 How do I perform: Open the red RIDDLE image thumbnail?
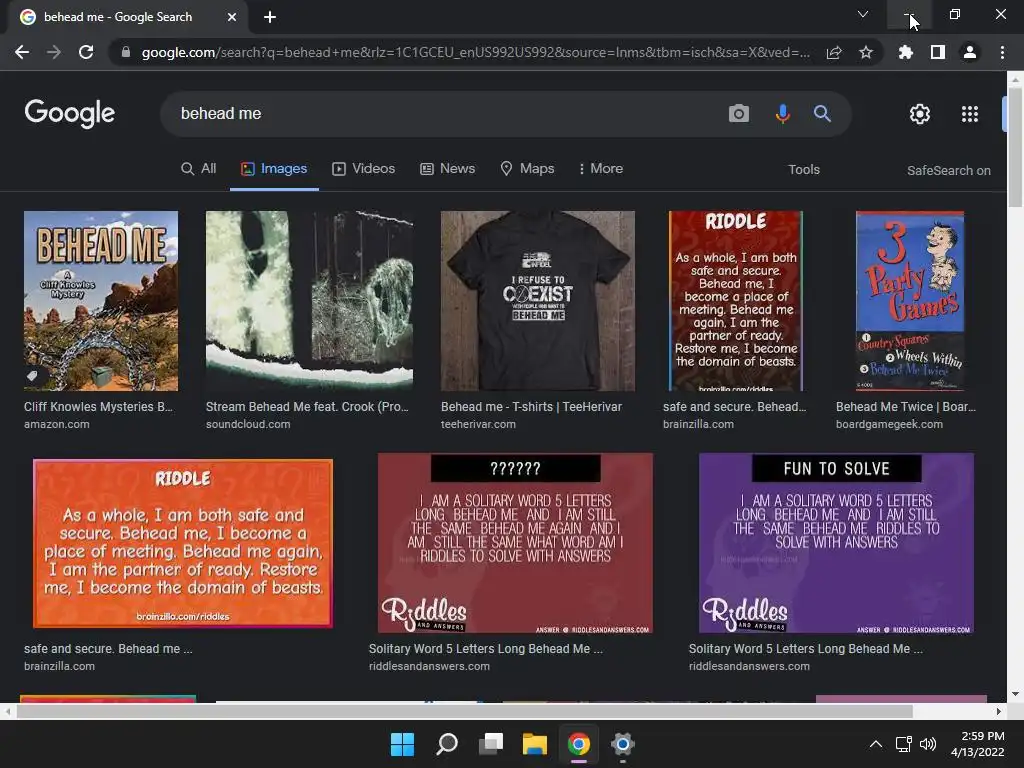click(x=735, y=300)
